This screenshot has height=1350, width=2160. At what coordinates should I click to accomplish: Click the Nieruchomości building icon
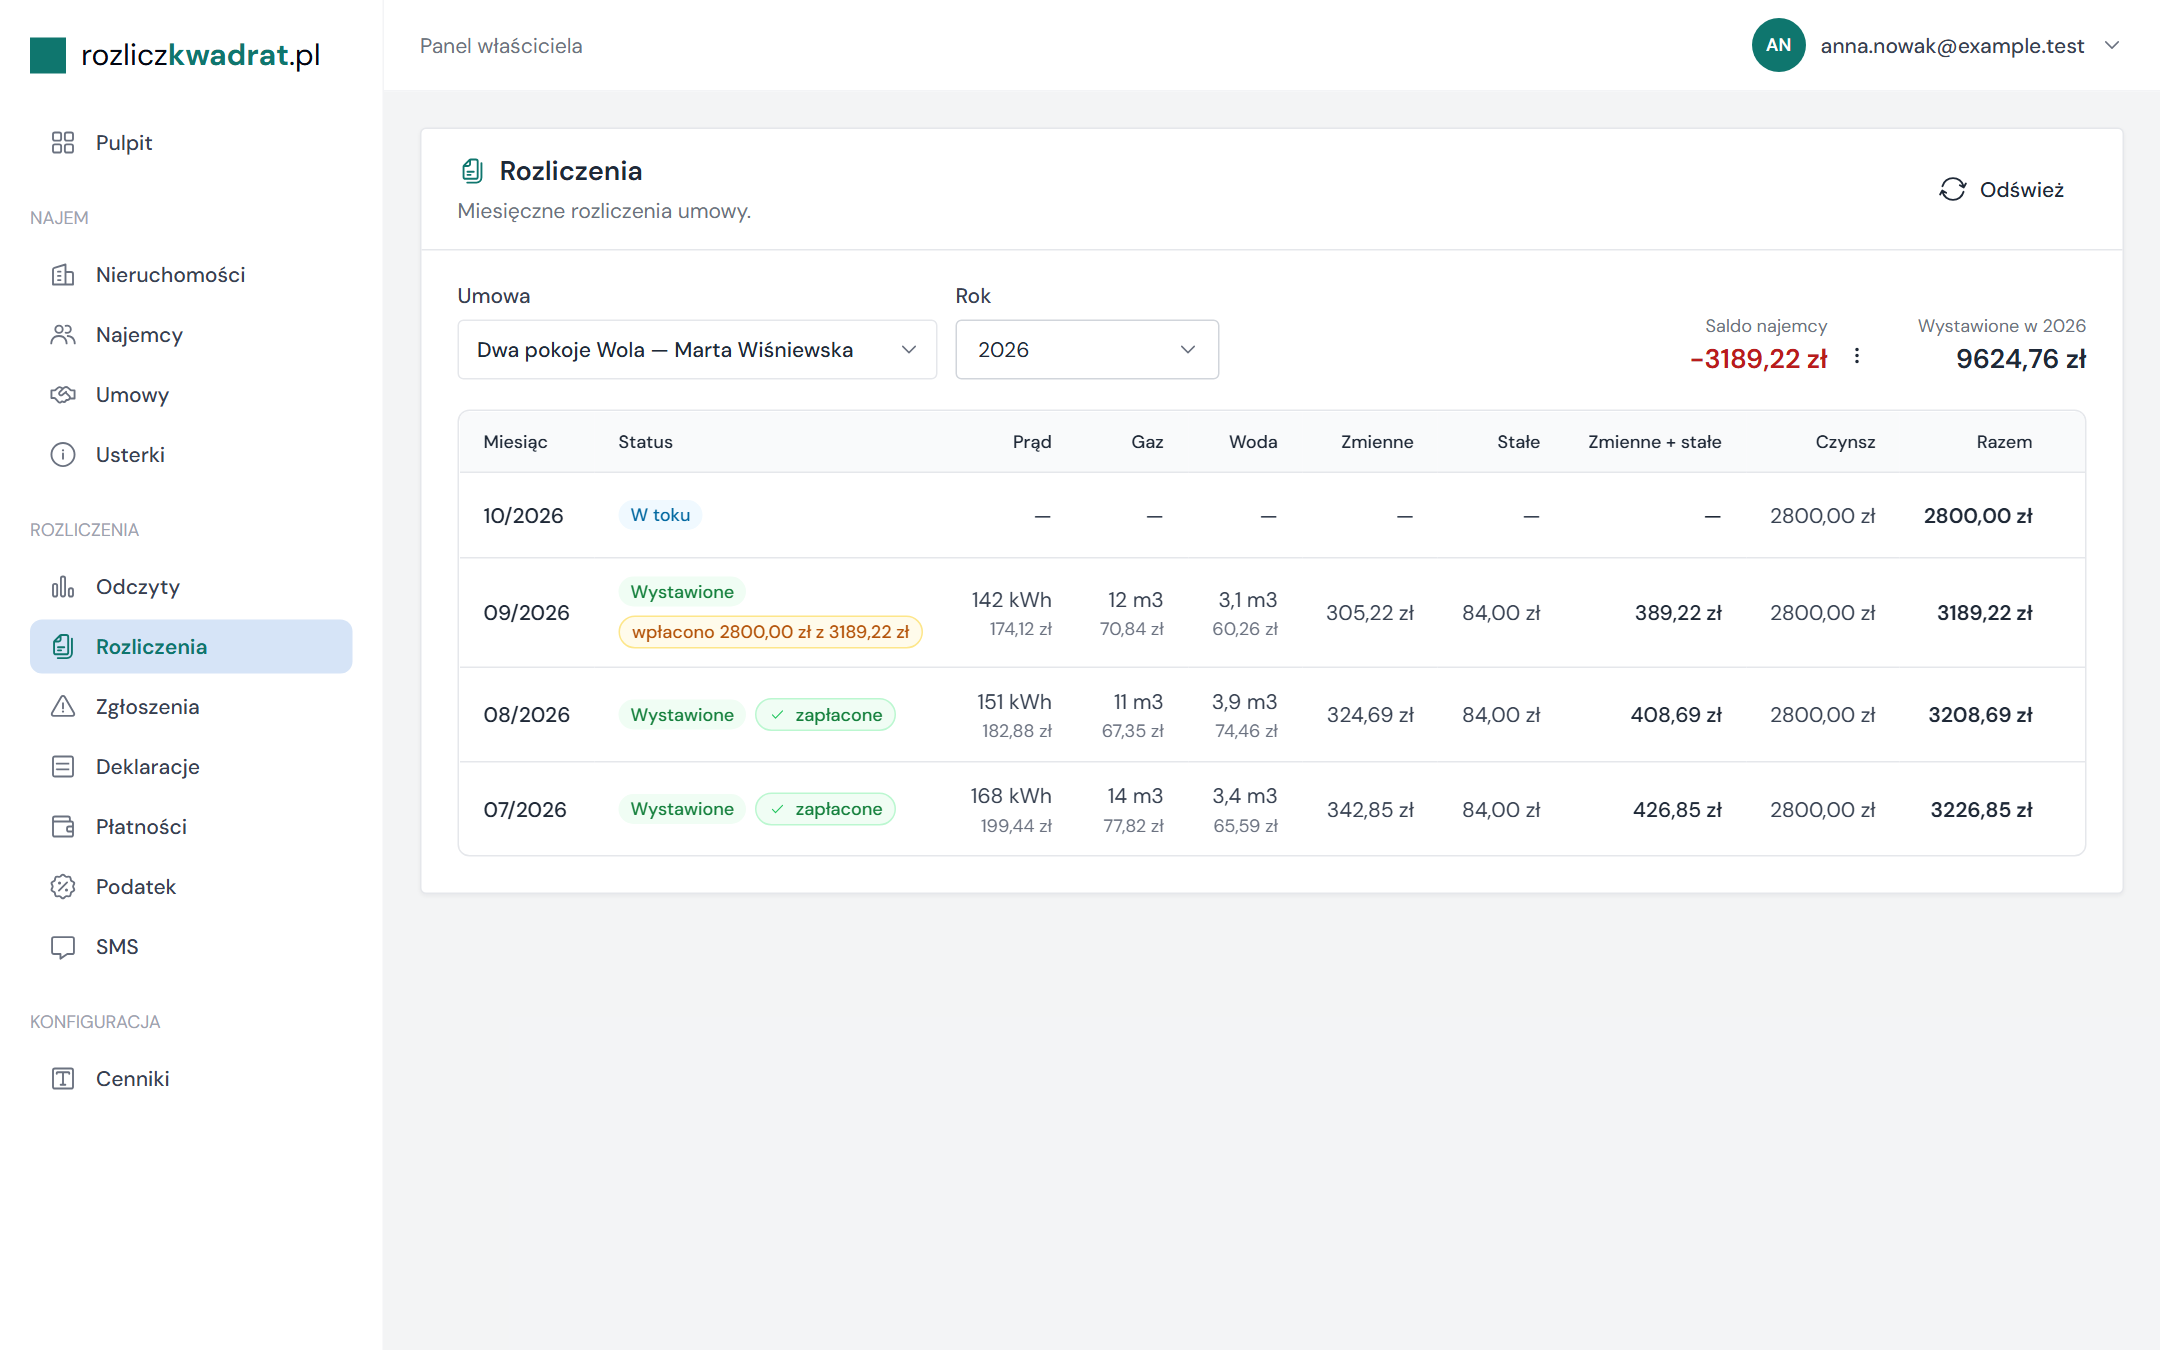click(x=63, y=275)
